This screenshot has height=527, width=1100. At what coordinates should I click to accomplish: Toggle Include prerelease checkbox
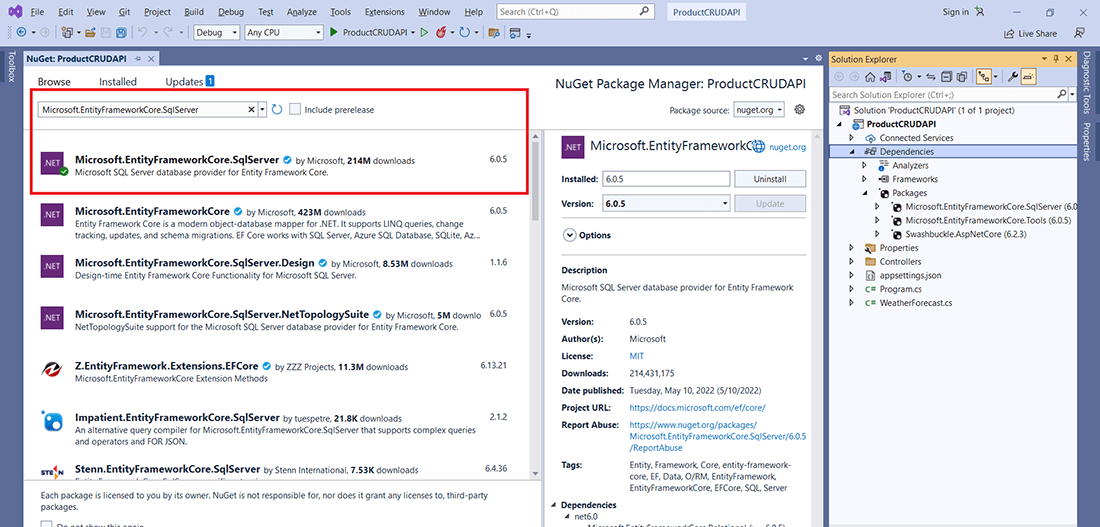(x=295, y=109)
